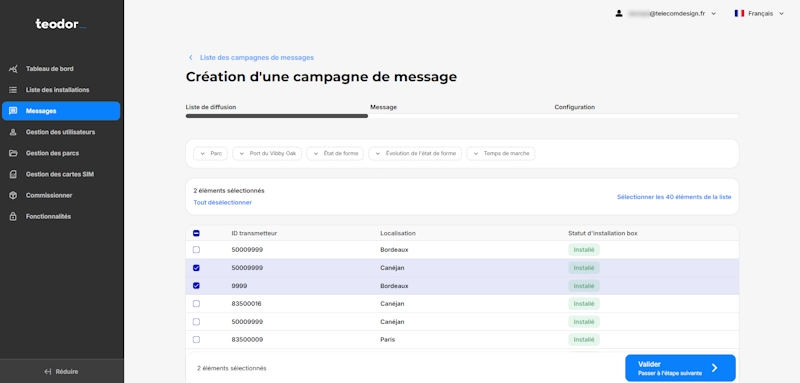Open Gestion des parcs
Viewport: 800px width, 383px height.
(61, 153)
